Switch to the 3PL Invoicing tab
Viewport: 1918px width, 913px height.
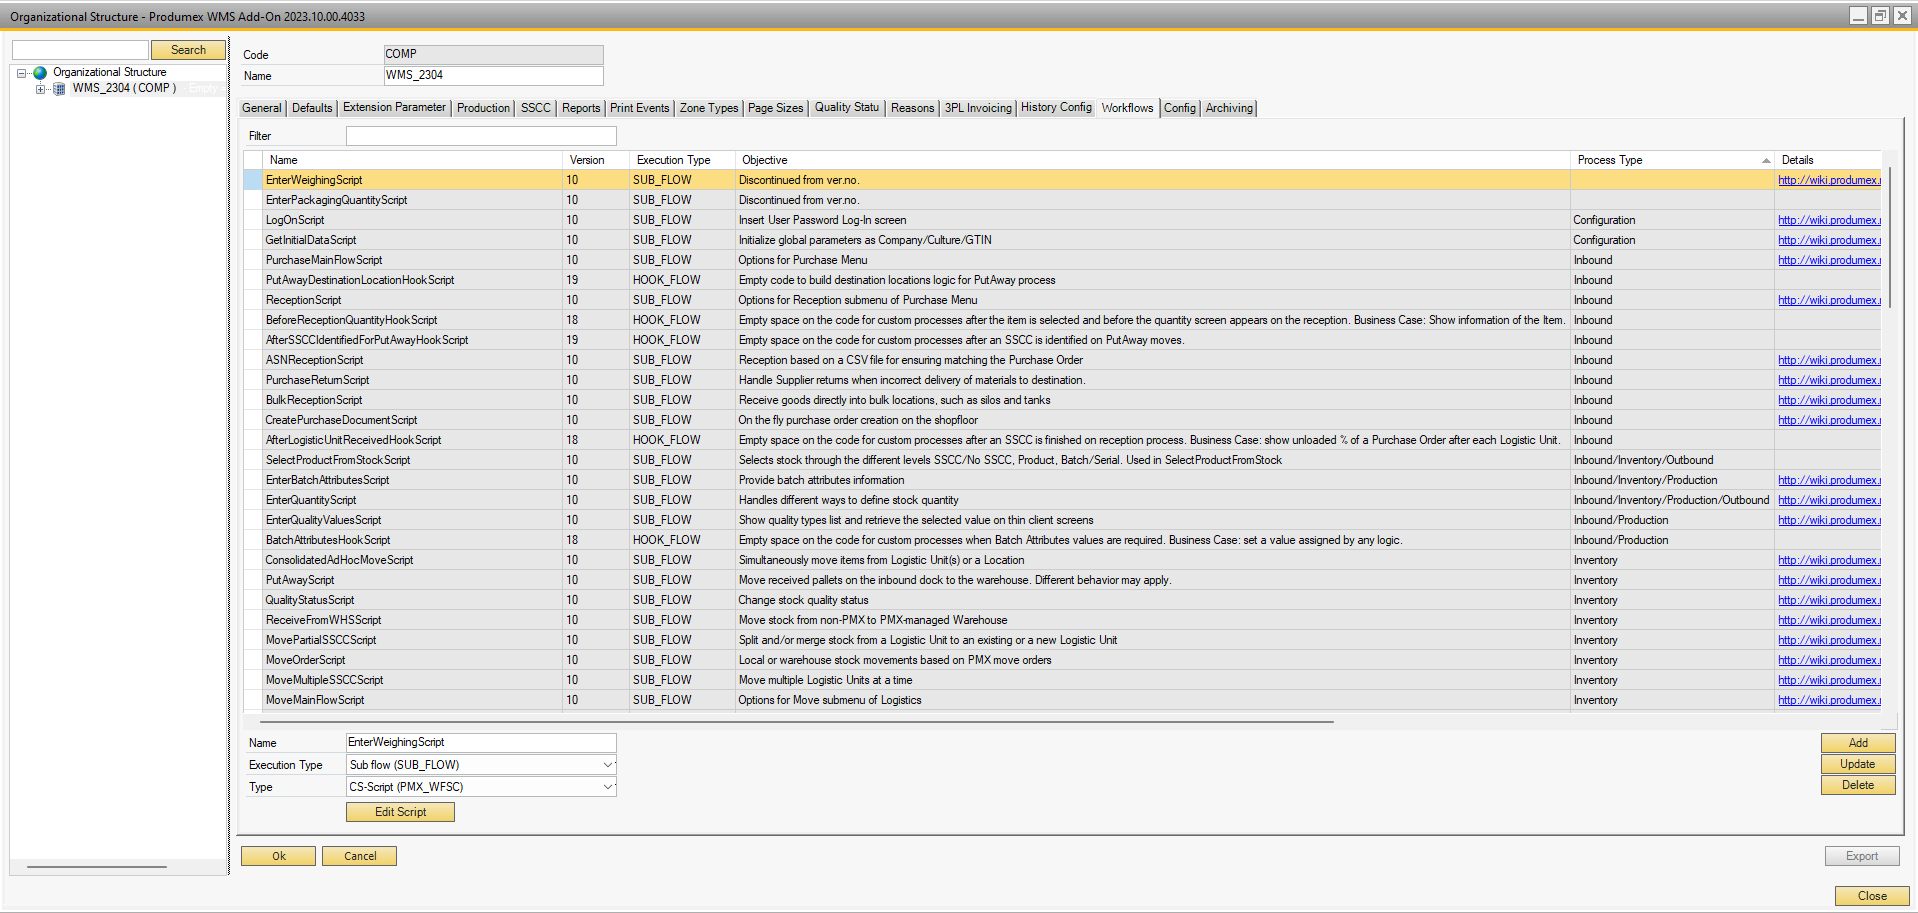pos(977,108)
